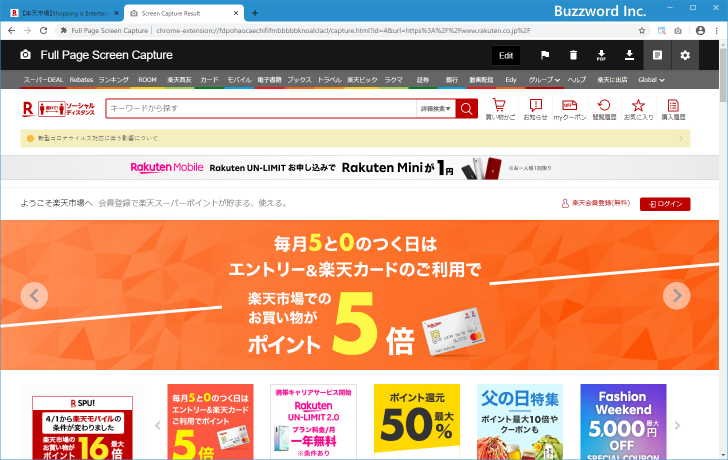Open the shopping cart icon
Image resolution: width=728 pixels, height=460 pixels.
click(500, 110)
